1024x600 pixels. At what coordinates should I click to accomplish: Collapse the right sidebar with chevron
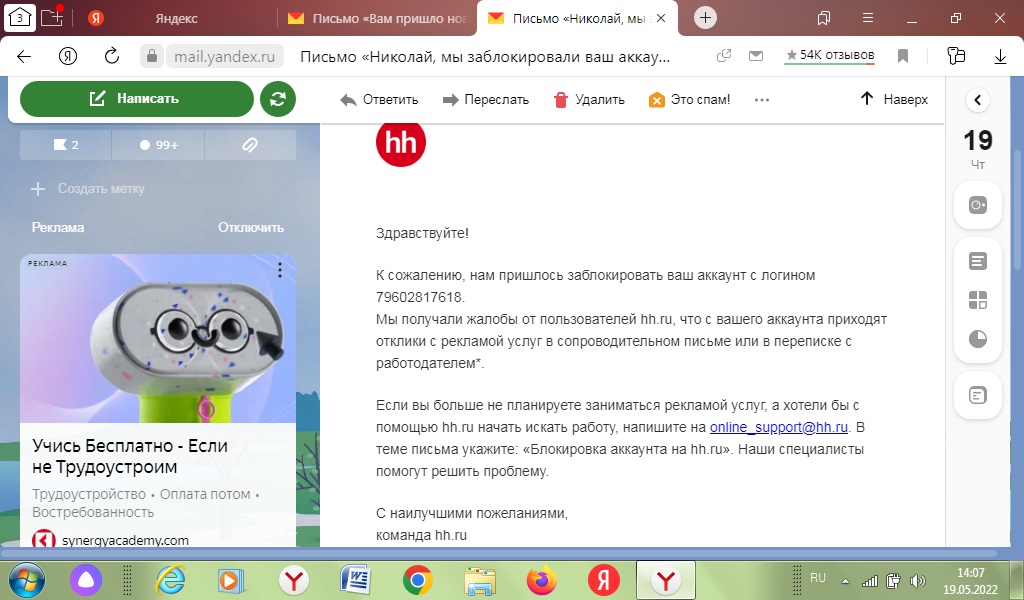pos(978,100)
